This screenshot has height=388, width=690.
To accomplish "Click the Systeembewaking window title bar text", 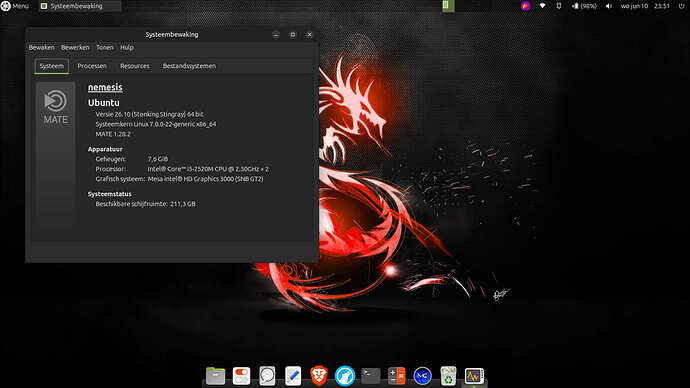I will pos(172,34).
